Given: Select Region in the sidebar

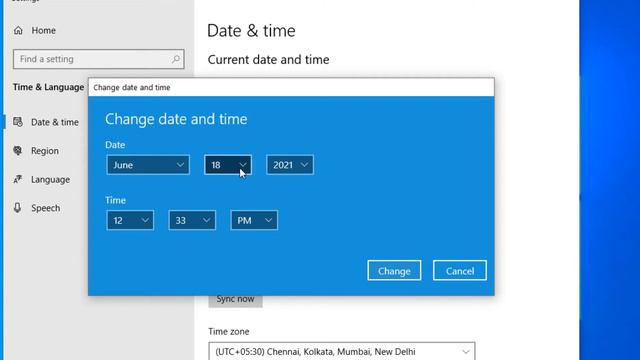Looking at the screenshot, I should tap(45, 151).
